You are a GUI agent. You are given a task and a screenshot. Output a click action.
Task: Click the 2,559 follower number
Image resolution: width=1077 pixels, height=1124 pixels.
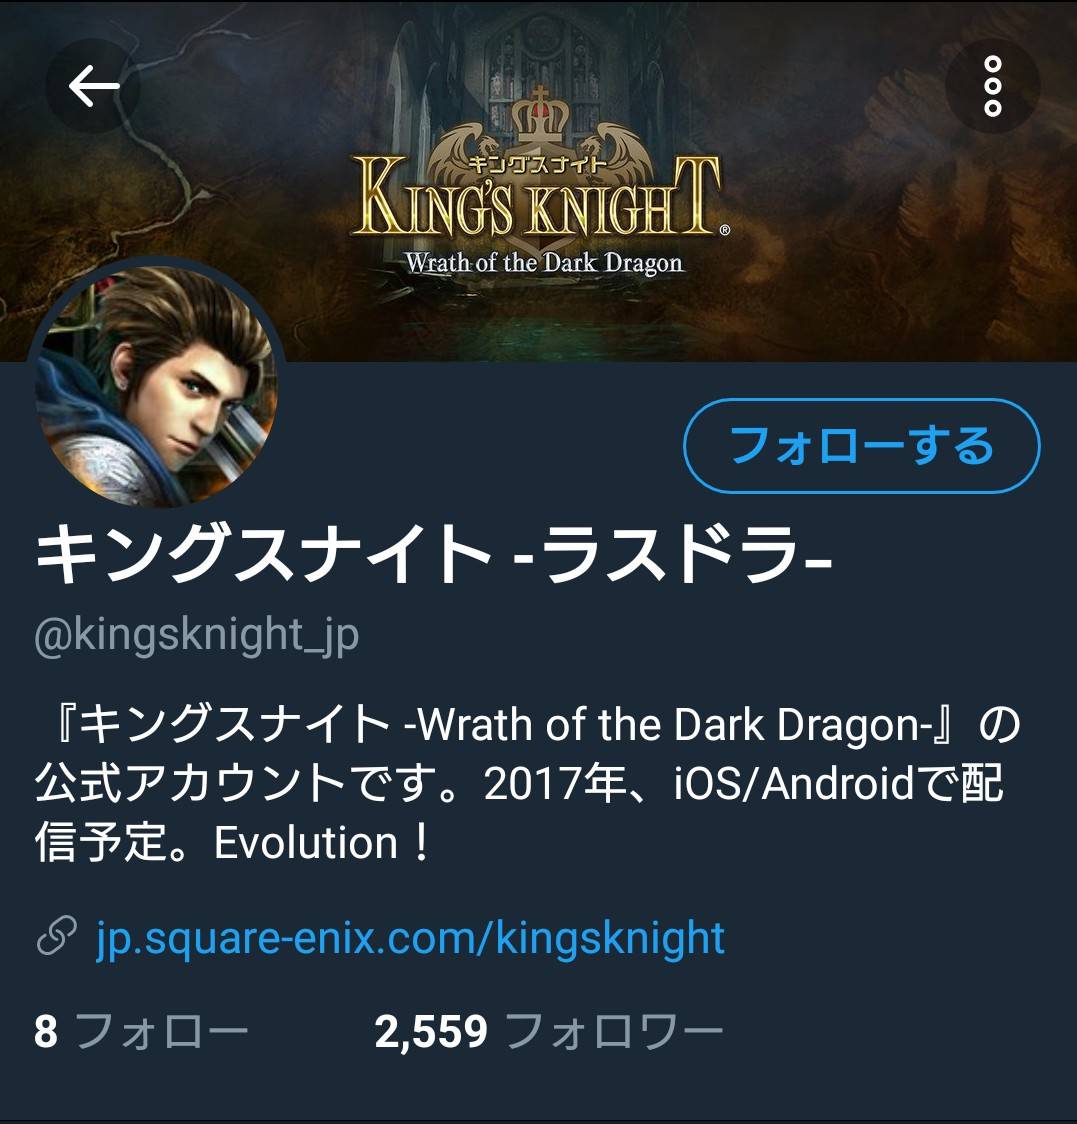(x=431, y=1032)
